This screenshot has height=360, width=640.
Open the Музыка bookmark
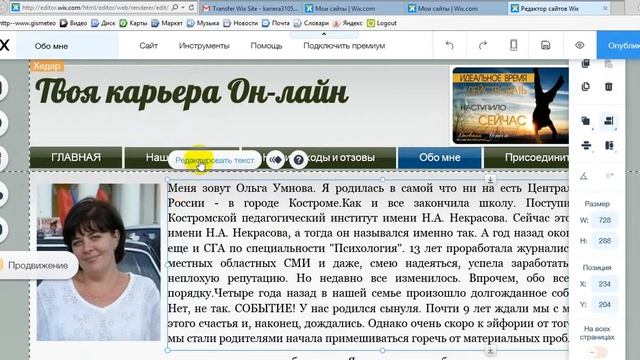203,23
